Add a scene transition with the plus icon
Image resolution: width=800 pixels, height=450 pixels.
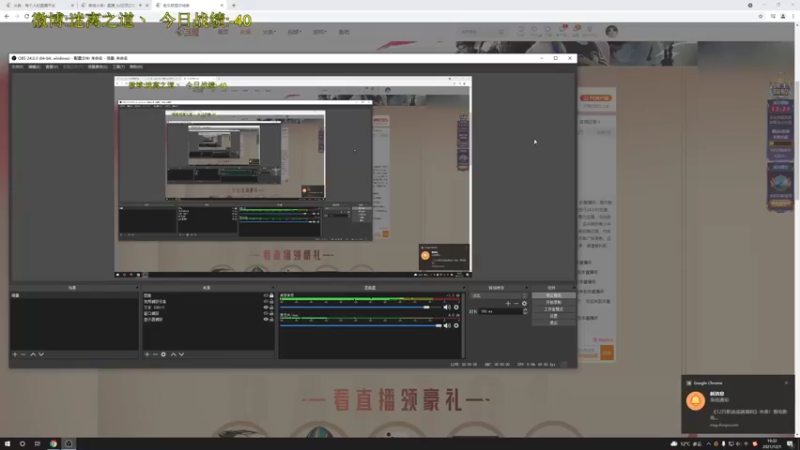tap(508, 304)
